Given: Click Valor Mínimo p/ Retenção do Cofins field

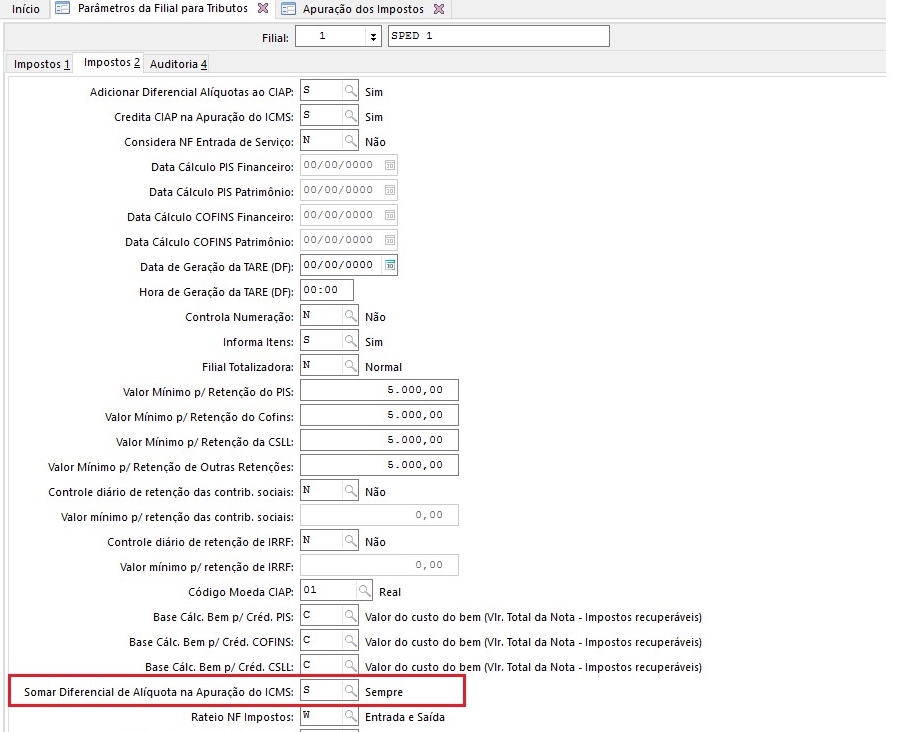Looking at the screenshot, I should (x=379, y=415).
